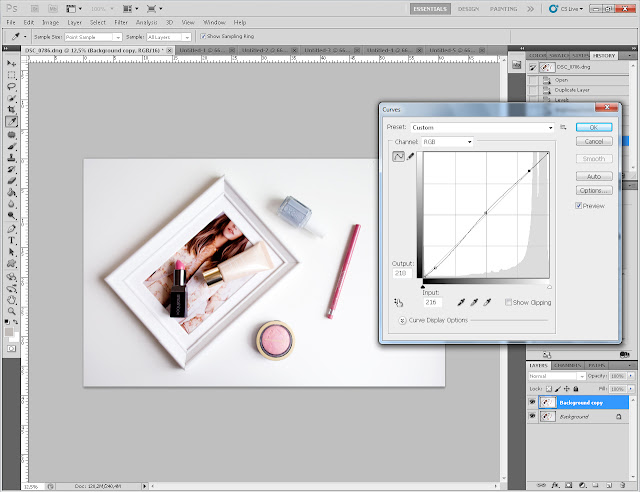Open the Preset dropdown in Curves
Viewport: 640px width, 492px height.
coord(482,127)
